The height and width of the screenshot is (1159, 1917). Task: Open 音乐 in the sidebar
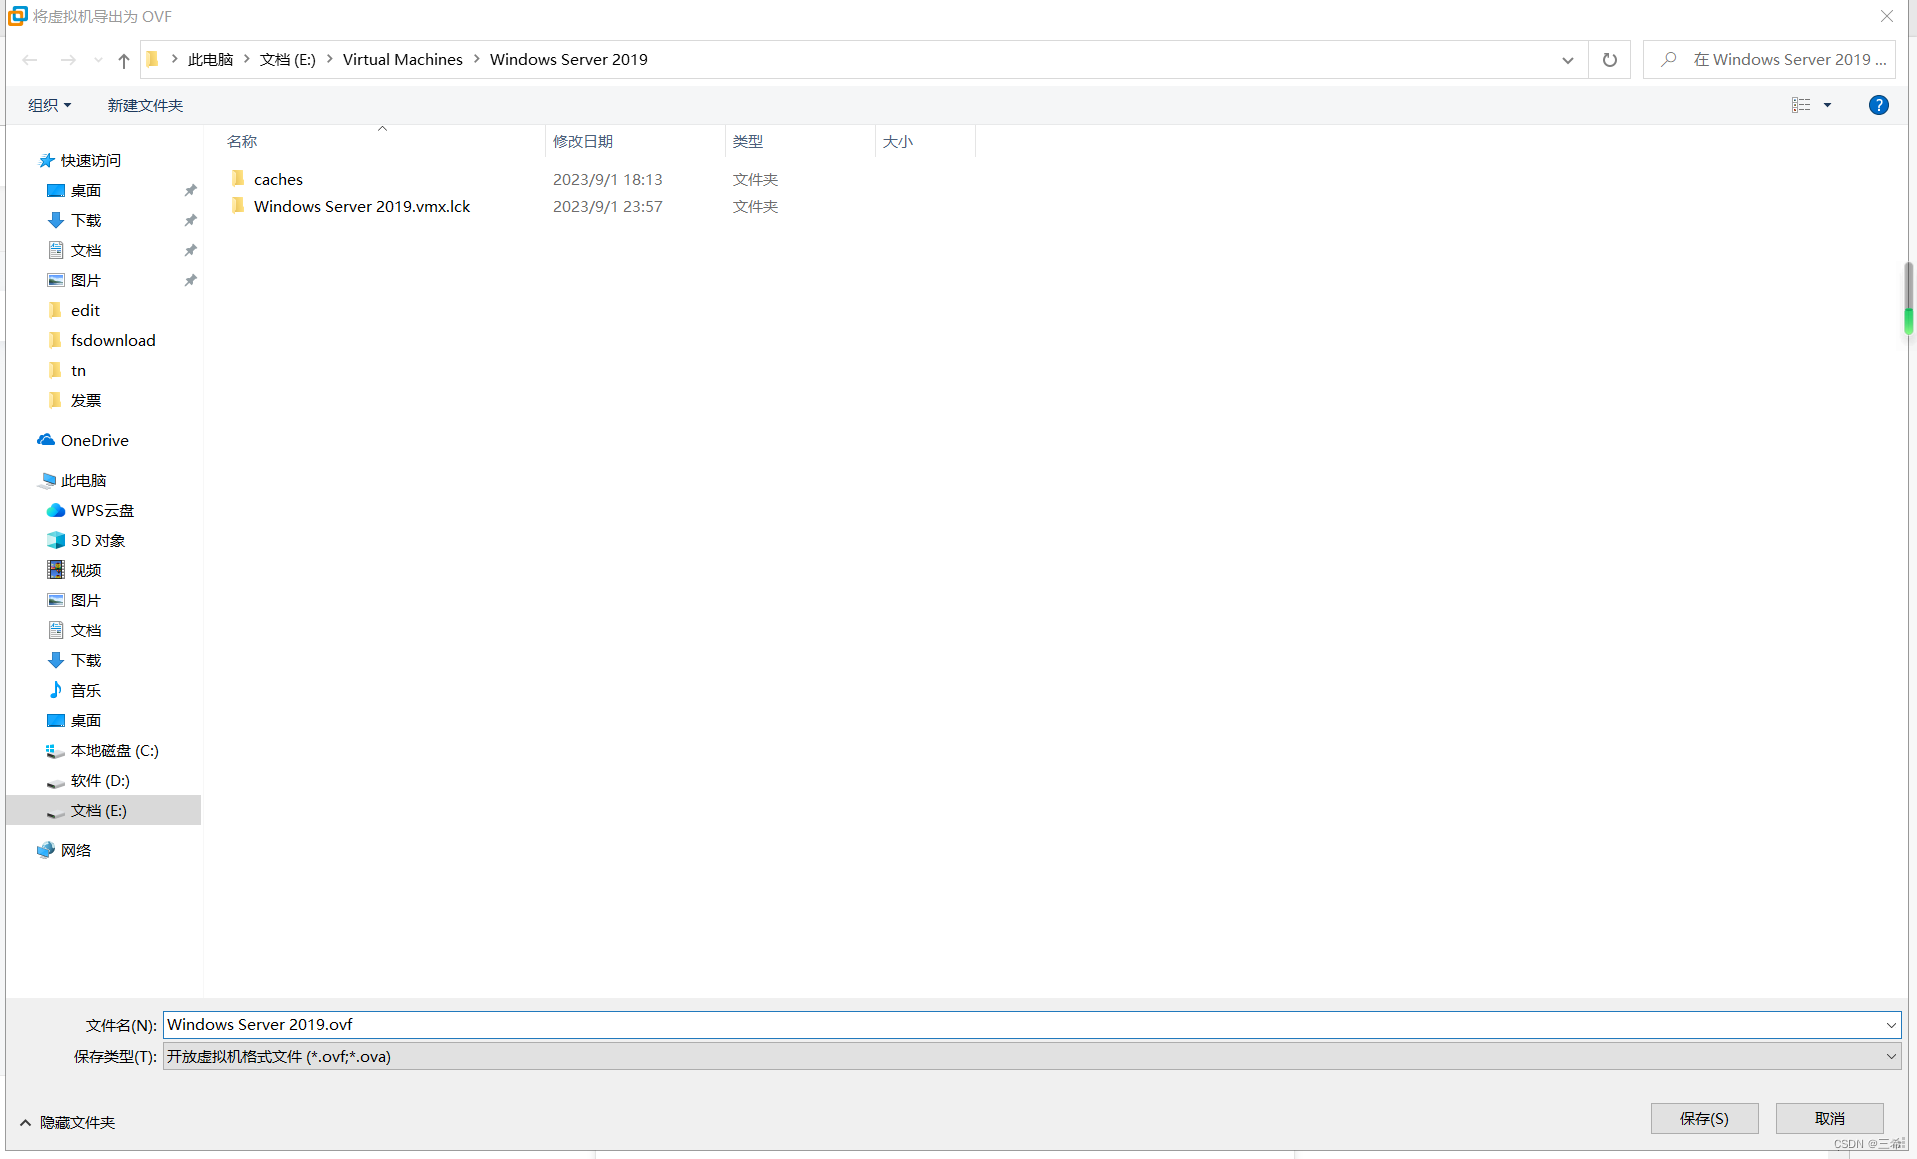85,690
